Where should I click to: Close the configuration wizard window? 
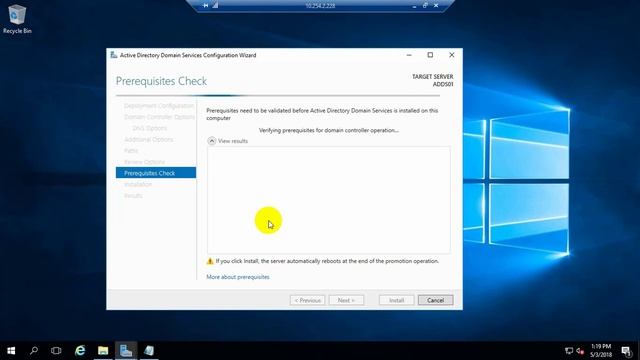(x=451, y=55)
